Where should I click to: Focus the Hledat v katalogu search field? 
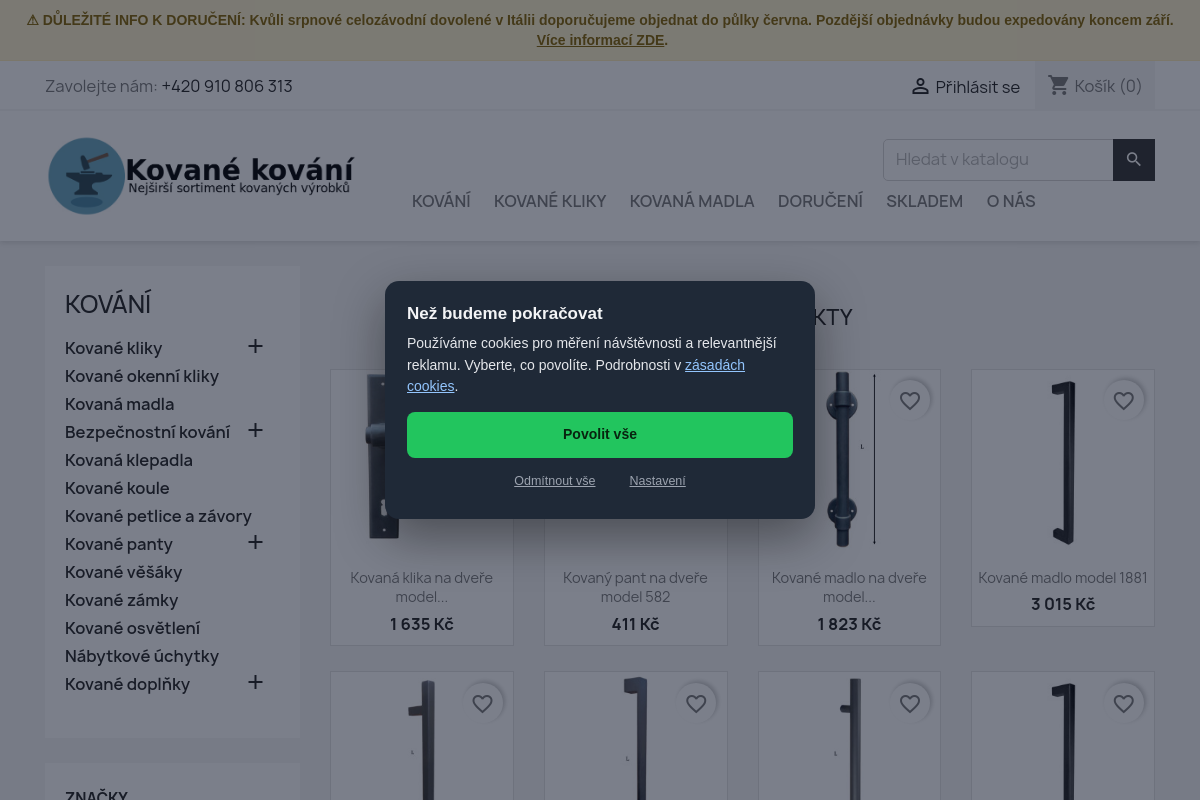(x=998, y=160)
